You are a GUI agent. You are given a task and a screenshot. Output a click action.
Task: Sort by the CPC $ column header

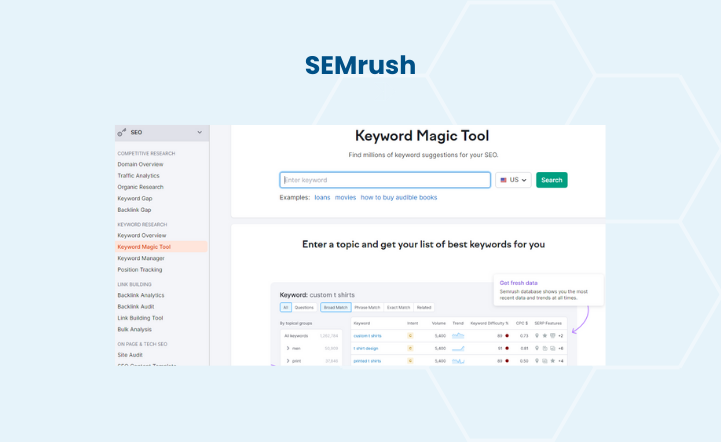522,323
